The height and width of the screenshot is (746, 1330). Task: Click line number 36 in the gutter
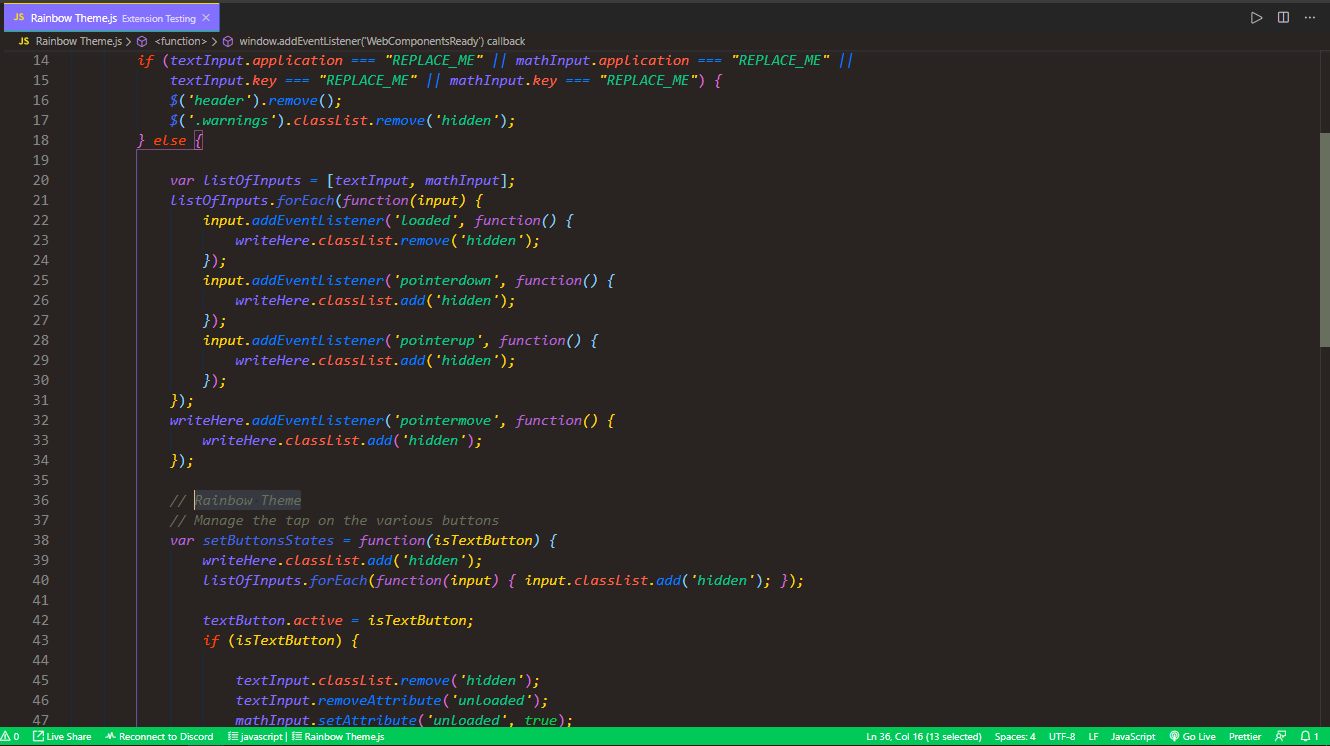[x=40, y=500]
